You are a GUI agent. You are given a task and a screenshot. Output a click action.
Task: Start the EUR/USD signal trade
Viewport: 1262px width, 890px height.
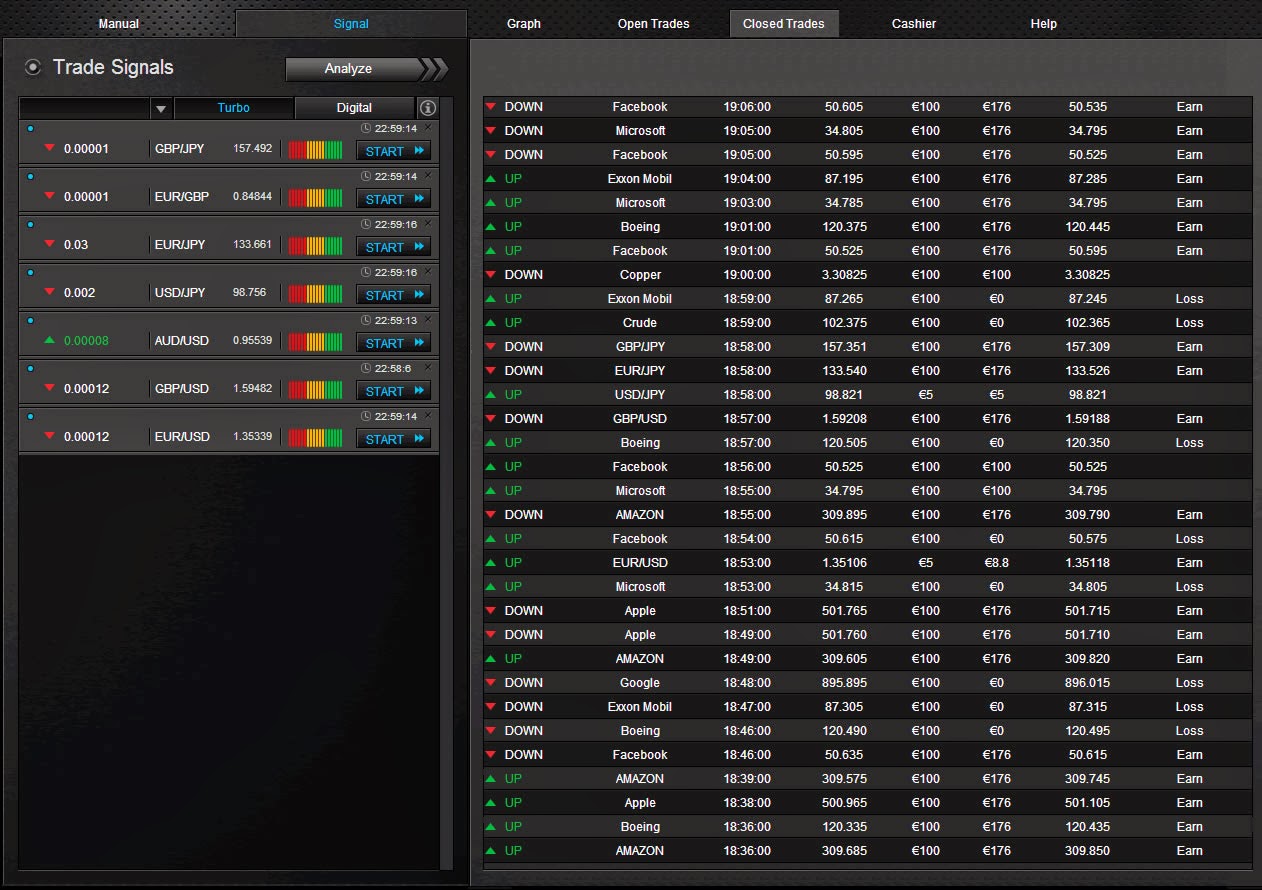pyautogui.click(x=394, y=439)
